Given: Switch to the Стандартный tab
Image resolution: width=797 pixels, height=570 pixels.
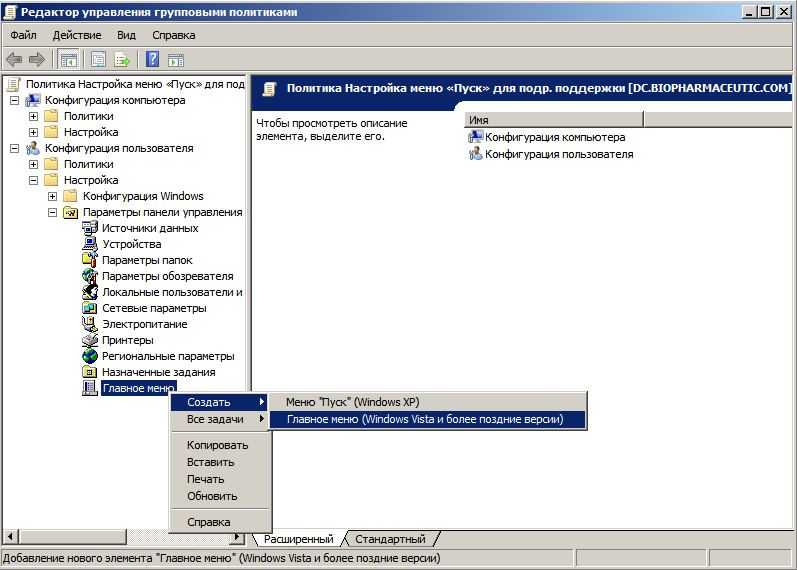Looking at the screenshot, I should [390, 539].
